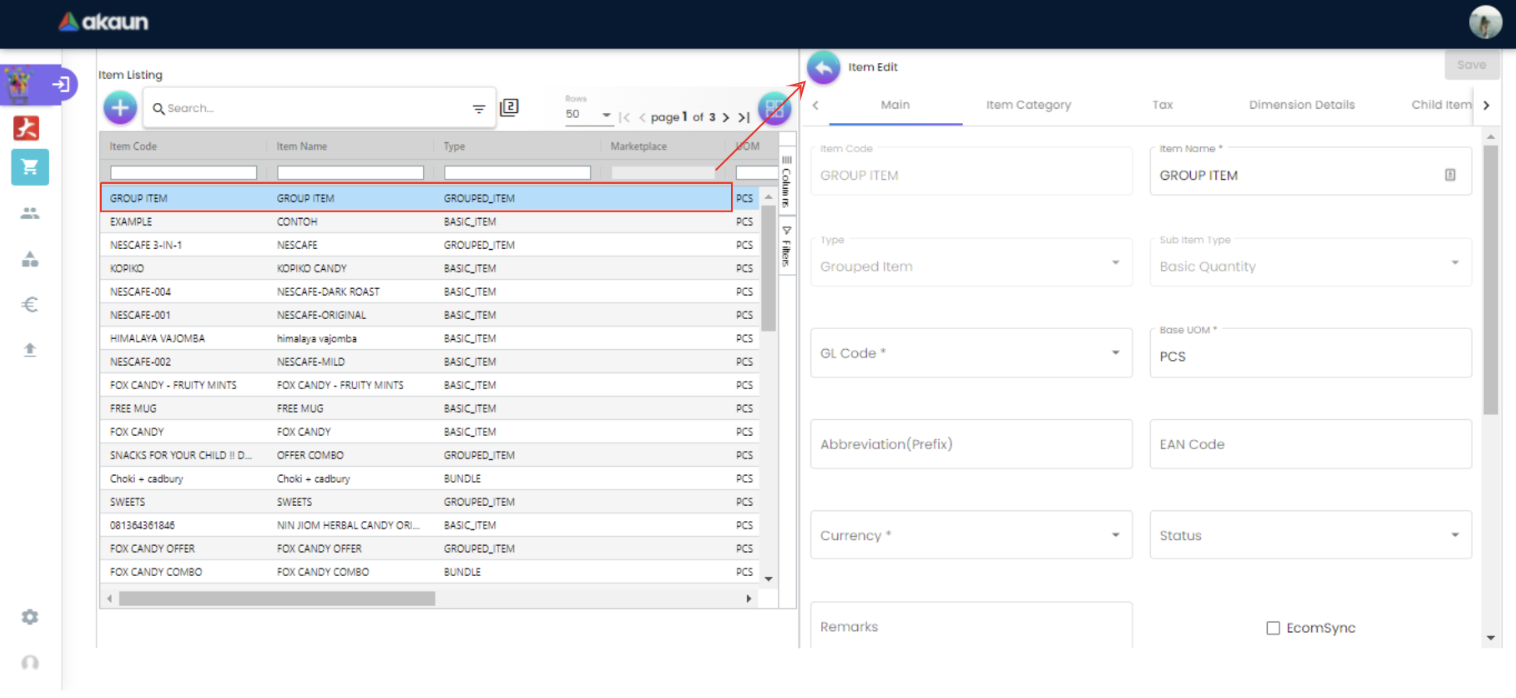Click the grid view button above the table
This screenshot has height=698, width=1516.
[773, 108]
